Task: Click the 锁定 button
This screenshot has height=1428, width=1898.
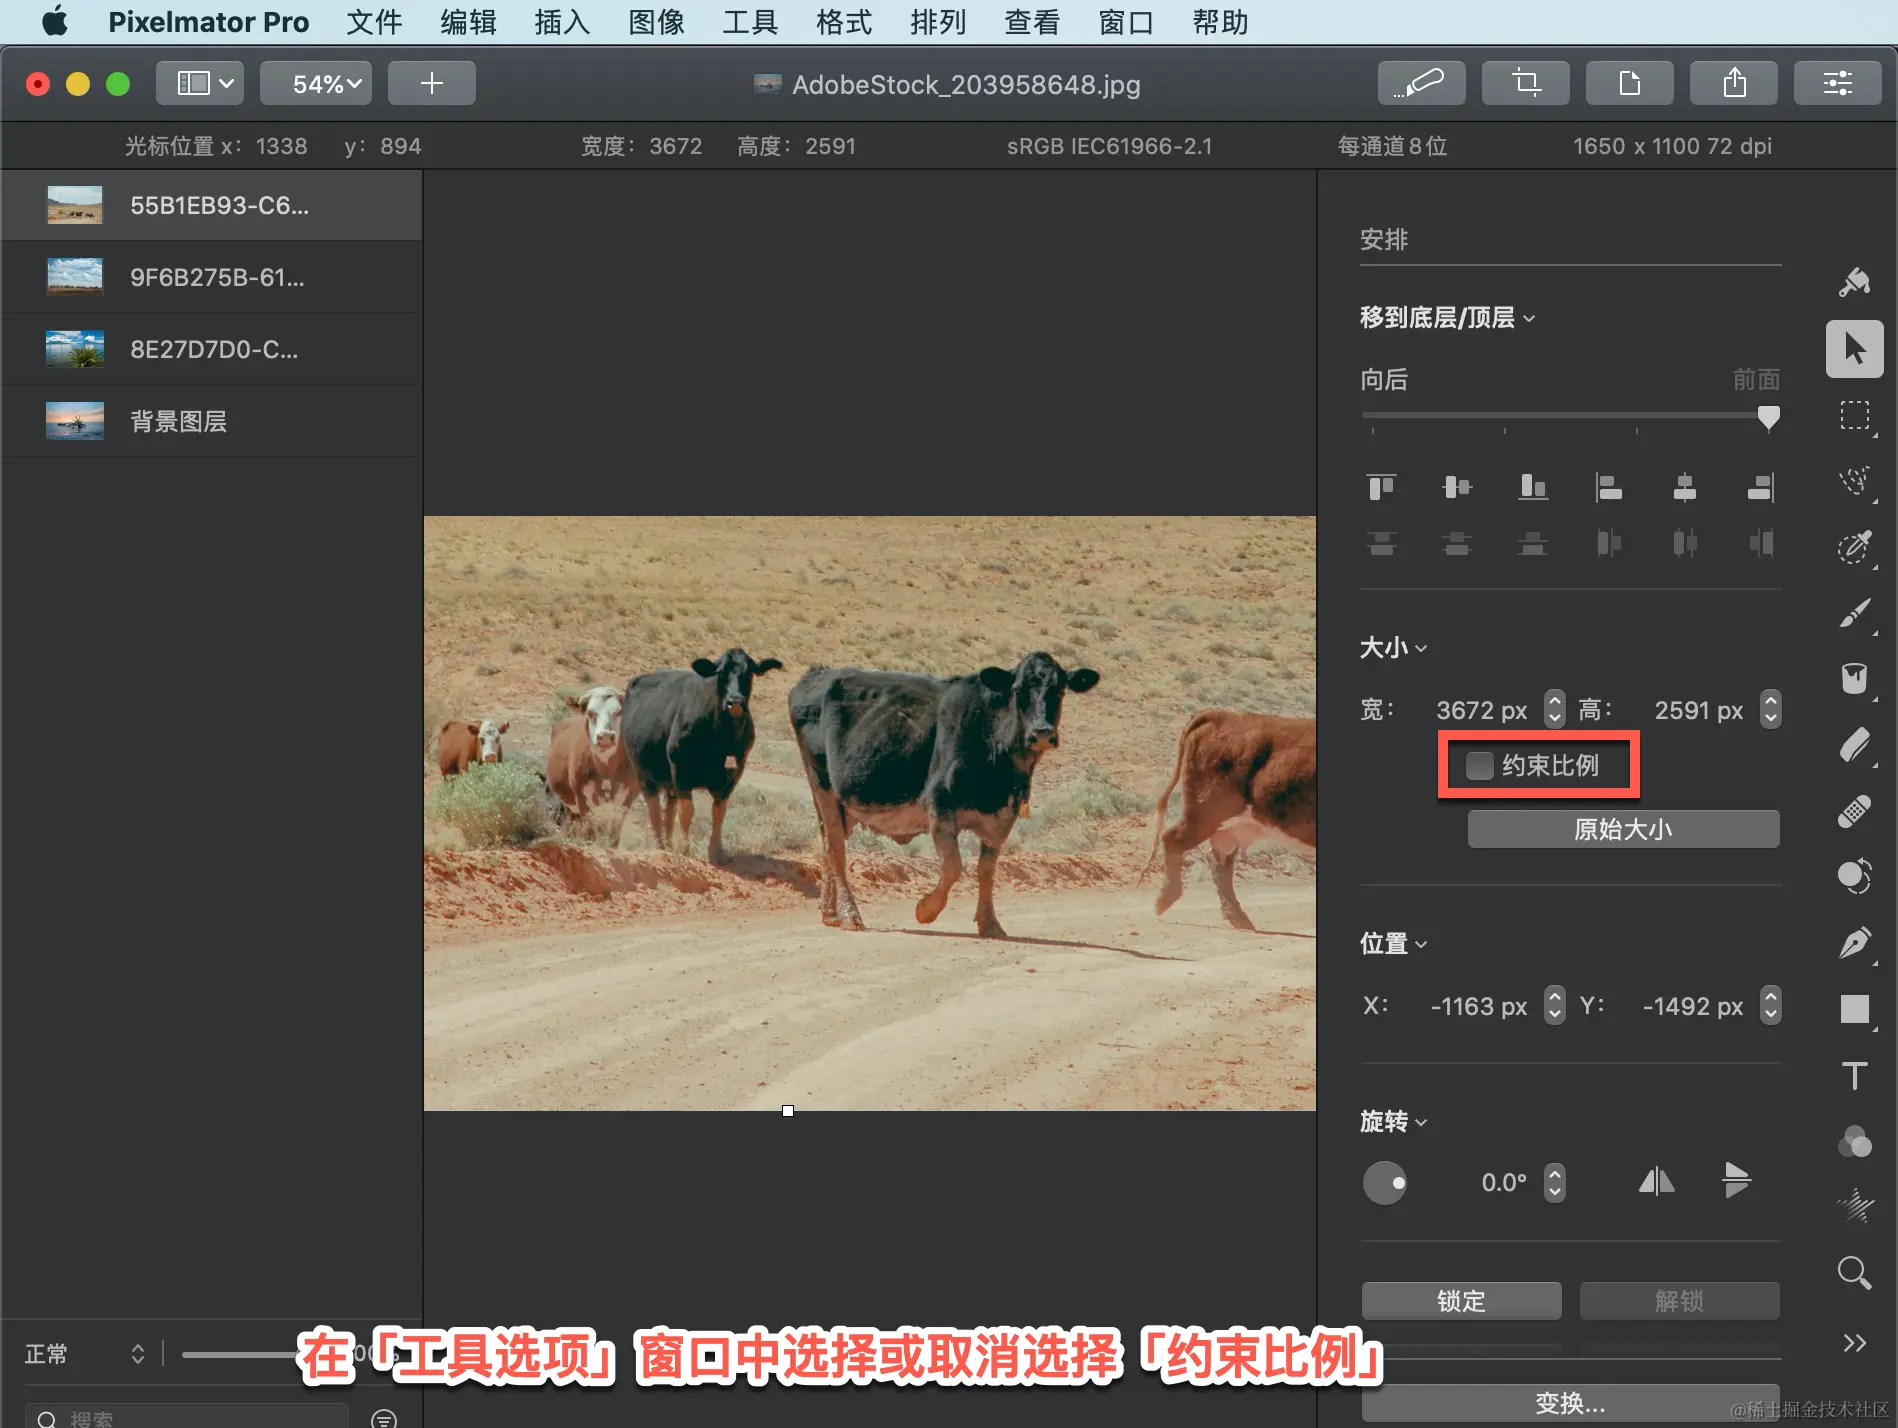Action: tap(1461, 1301)
